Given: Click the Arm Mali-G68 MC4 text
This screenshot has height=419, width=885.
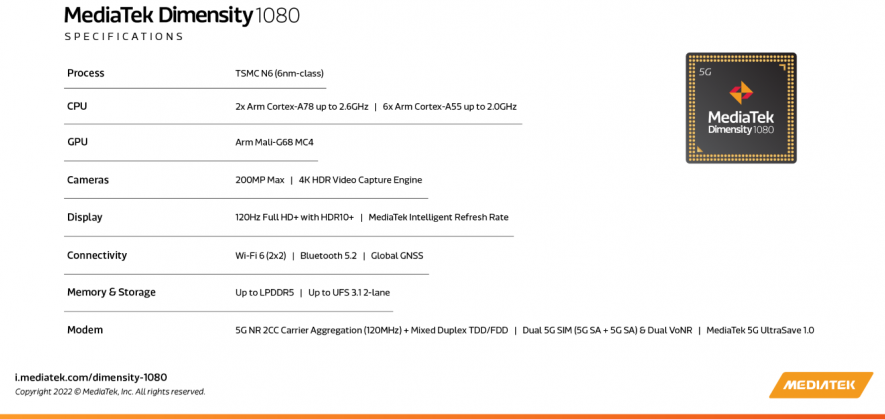Looking at the screenshot, I should point(274,142).
